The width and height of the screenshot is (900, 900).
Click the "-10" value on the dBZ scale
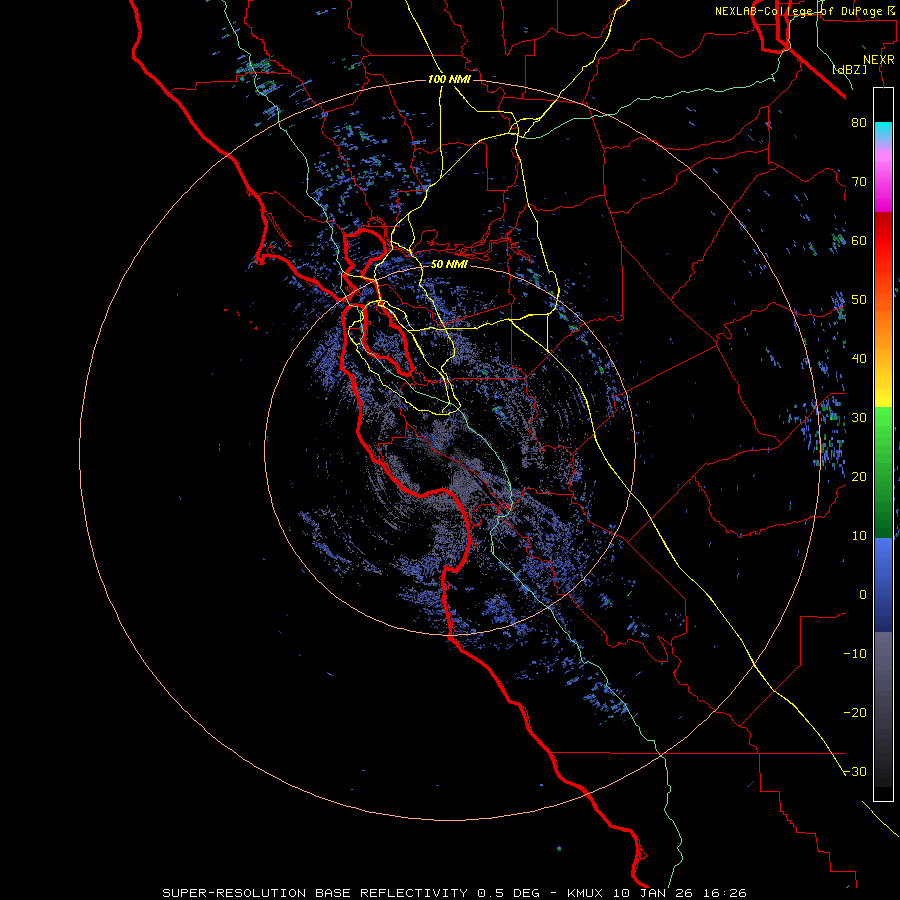click(x=855, y=654)
